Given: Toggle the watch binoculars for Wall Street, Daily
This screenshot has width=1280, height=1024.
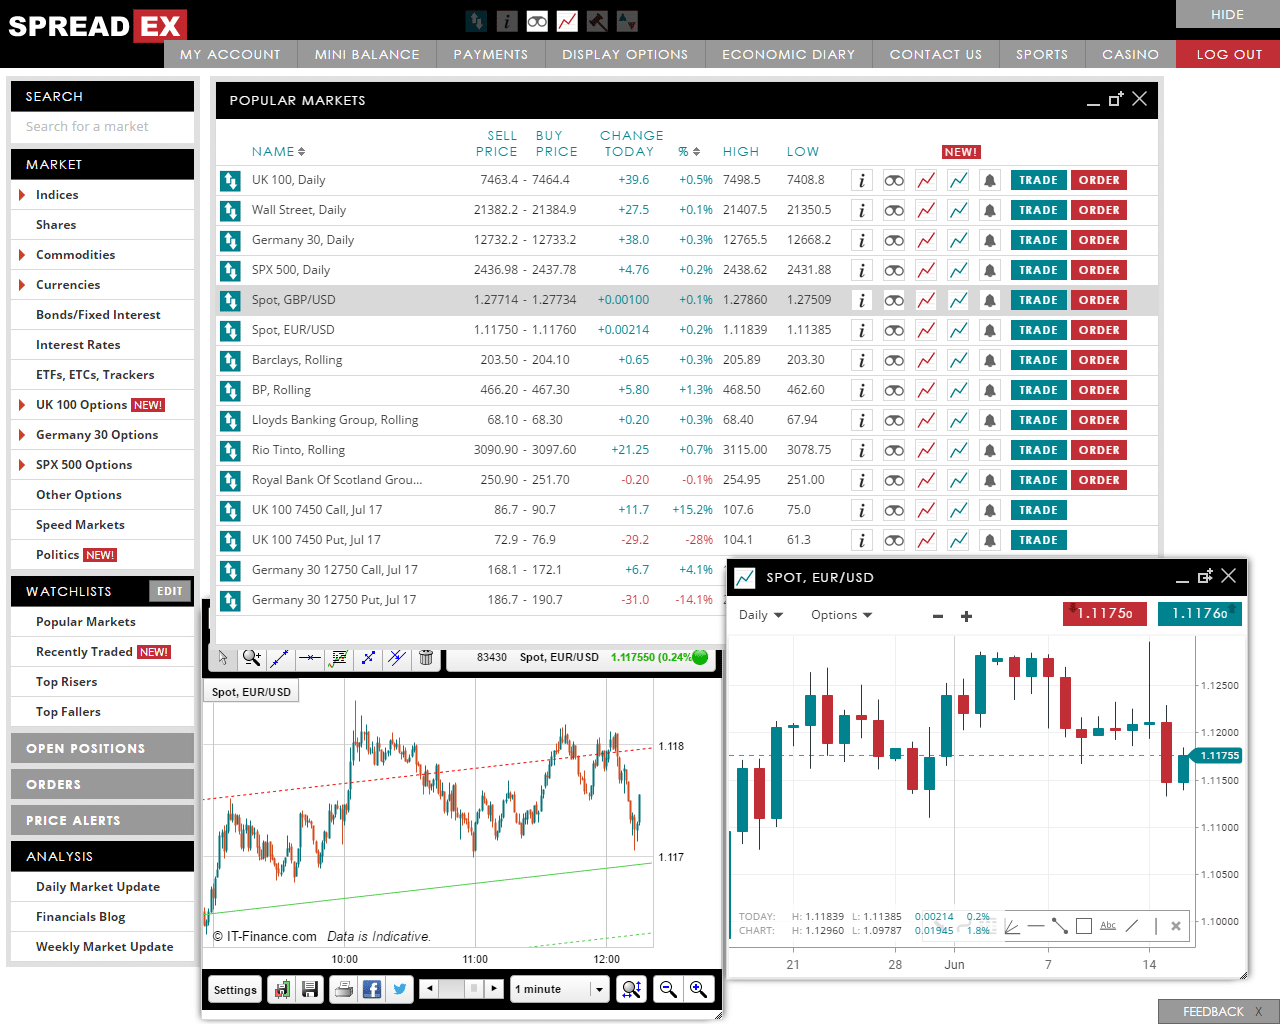Looking at the screenshot, I should [x=893, y=209].
